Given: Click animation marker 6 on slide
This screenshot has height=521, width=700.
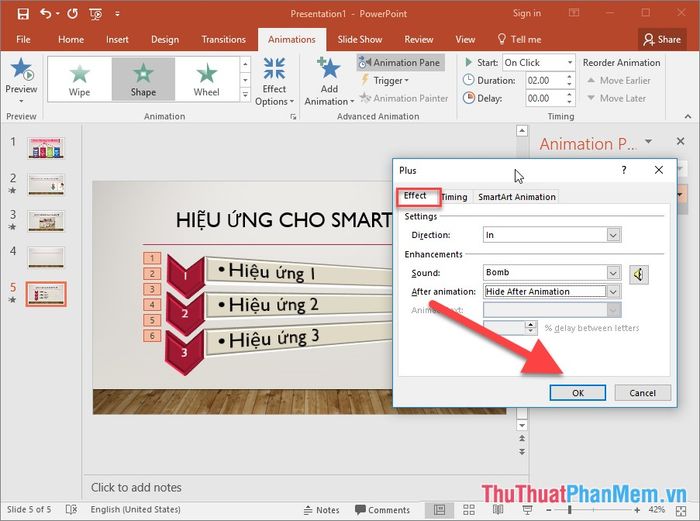Looking at the screenshot, I should click(152, 336).
